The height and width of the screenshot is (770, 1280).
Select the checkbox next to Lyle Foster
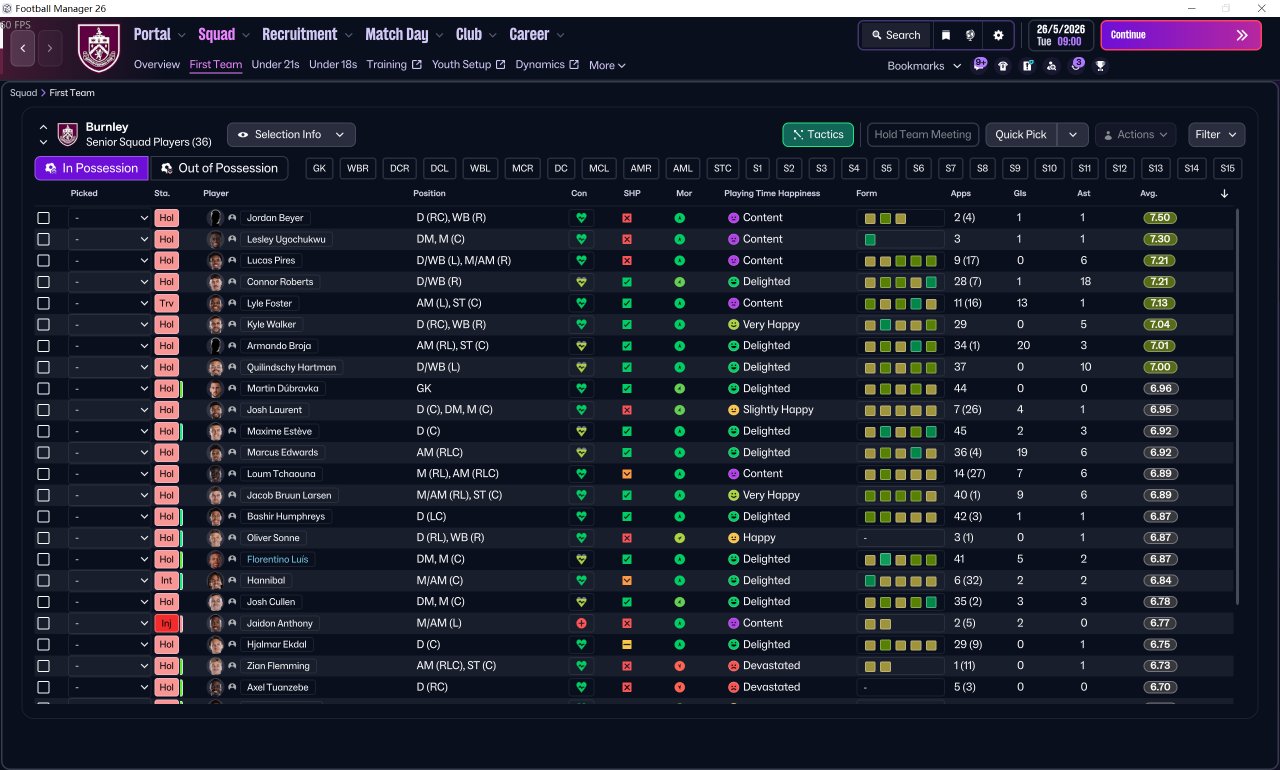pyautogui.click(x=43, y=303)
